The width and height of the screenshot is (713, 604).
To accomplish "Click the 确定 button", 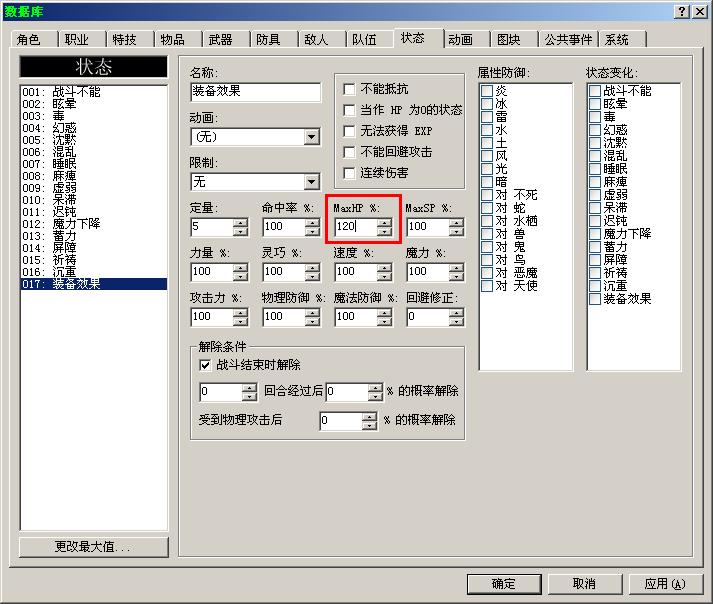I will (504, 584).
